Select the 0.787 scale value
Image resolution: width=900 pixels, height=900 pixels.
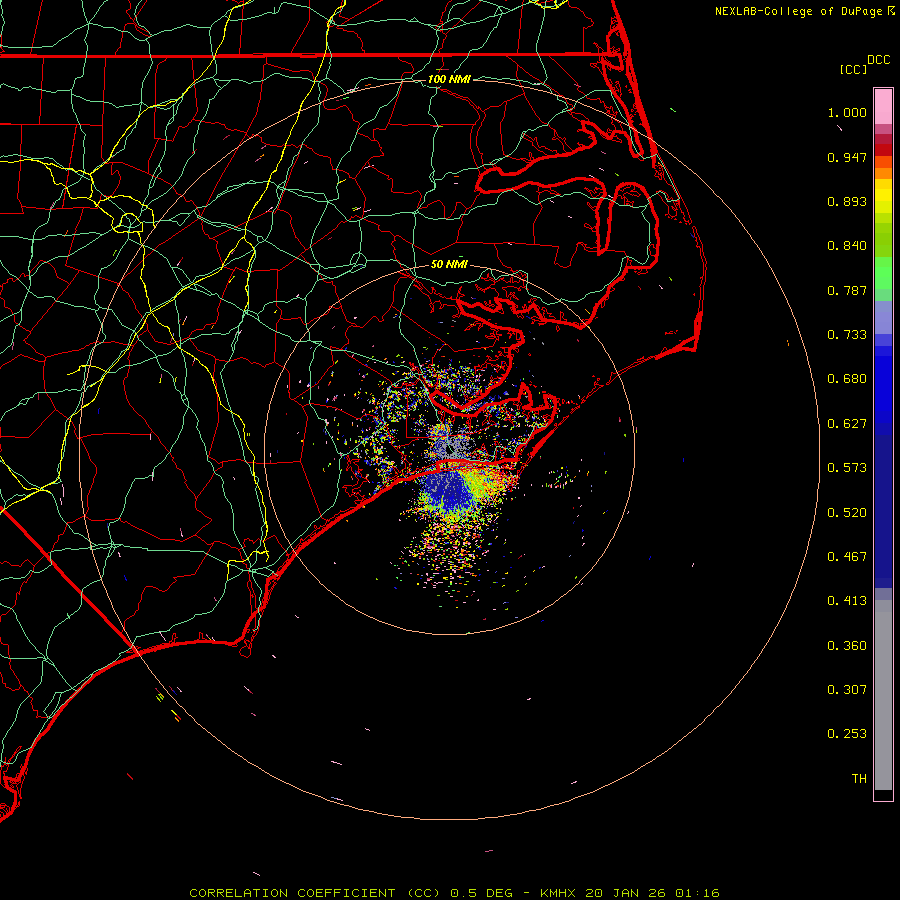[x=847, y=290]
